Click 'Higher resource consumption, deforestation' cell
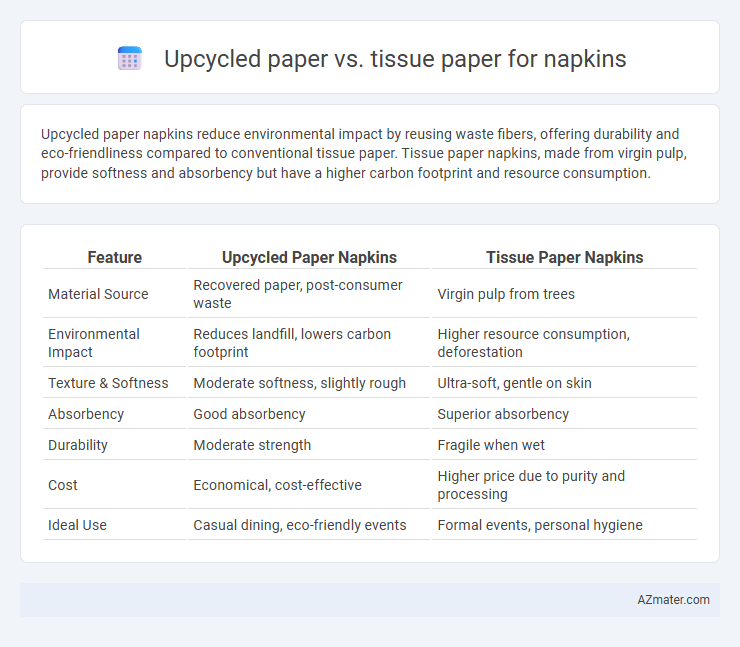Viewport: 740px width, 647px height. click(564, 343)
